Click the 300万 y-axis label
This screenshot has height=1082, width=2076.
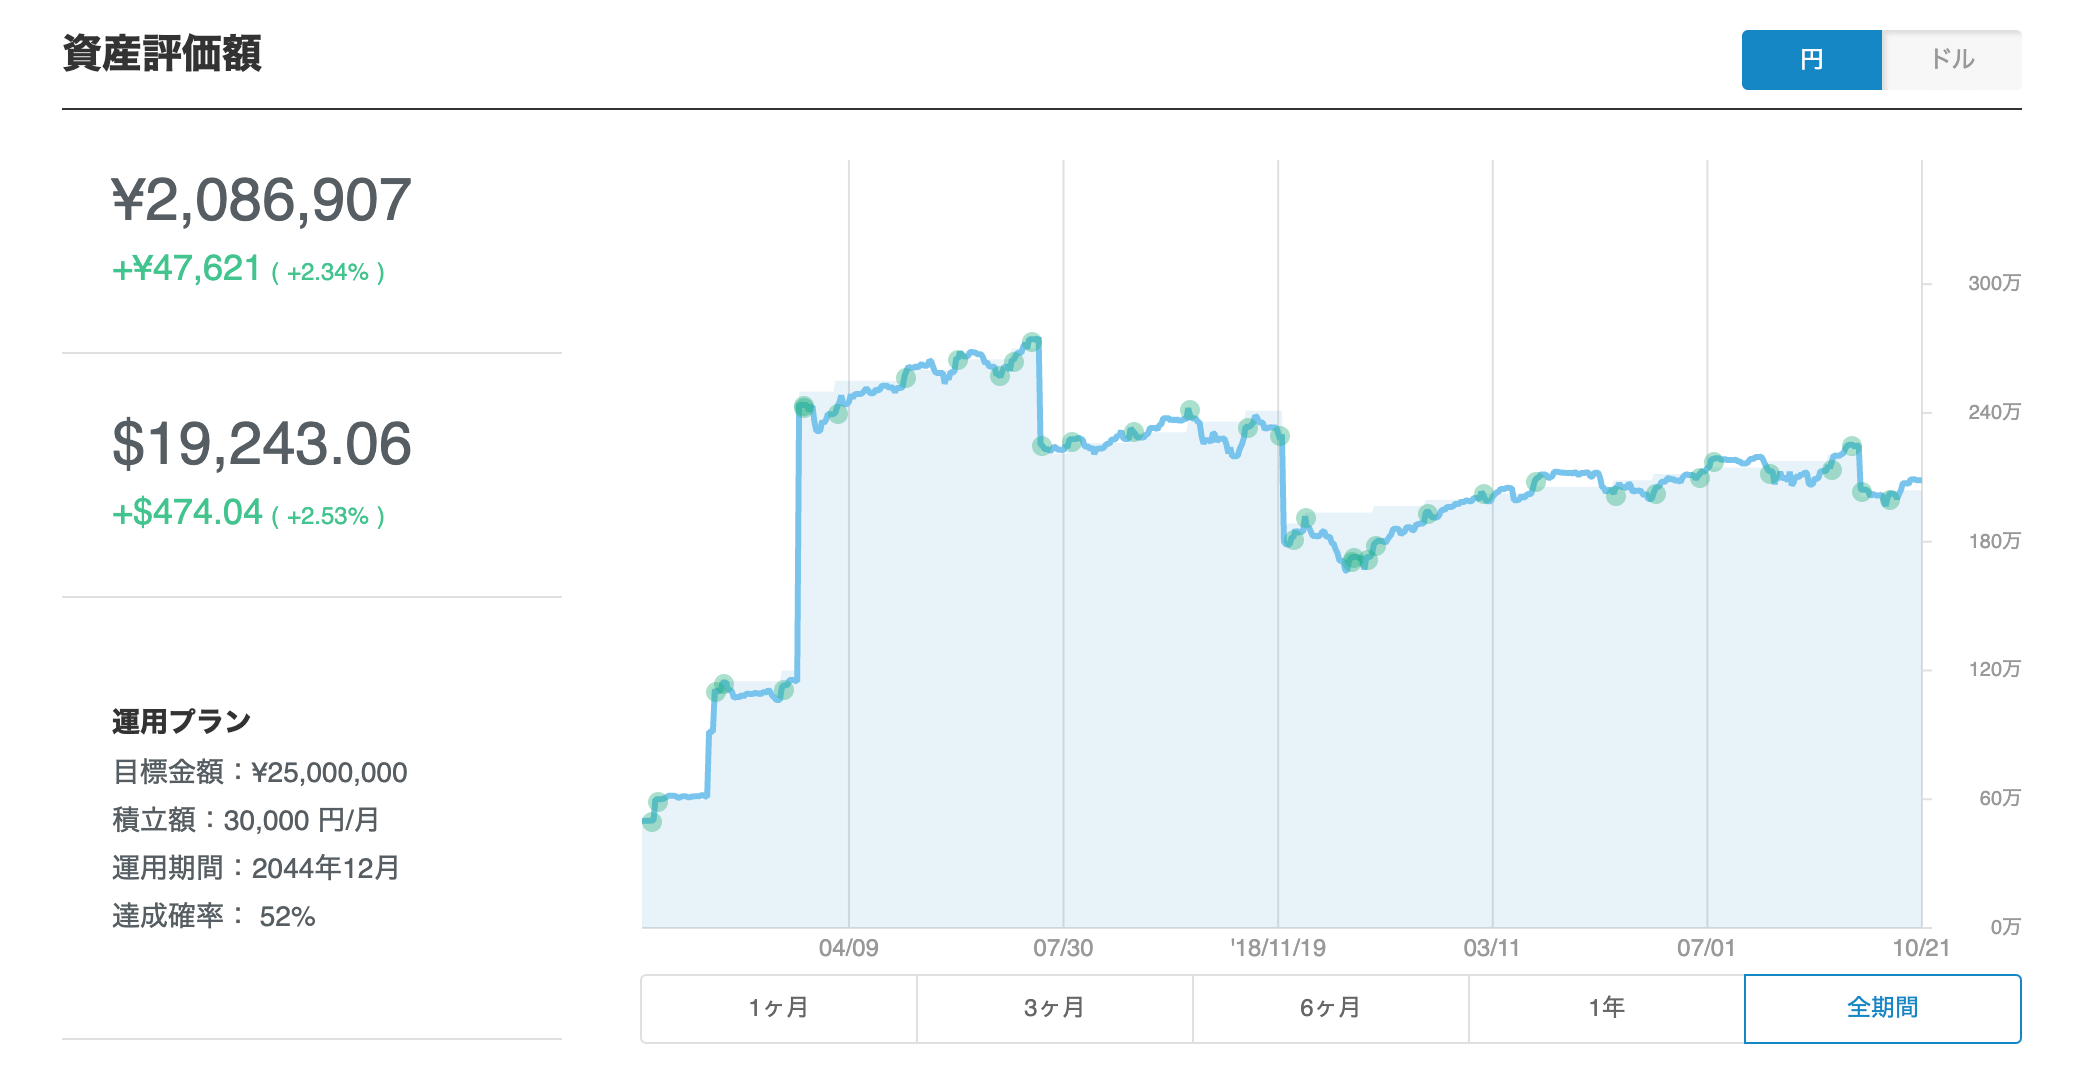pyautogui.click(x=1993, y=283)
